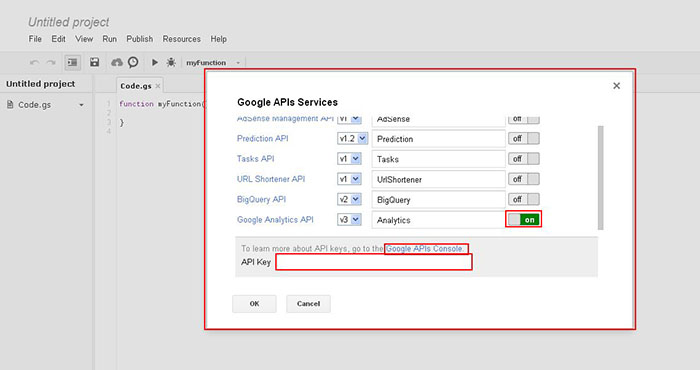Select Code.gs in the file sidebar
Viewport: 700px width, 370px height.
pyautogui.click(x=34, y=105)
